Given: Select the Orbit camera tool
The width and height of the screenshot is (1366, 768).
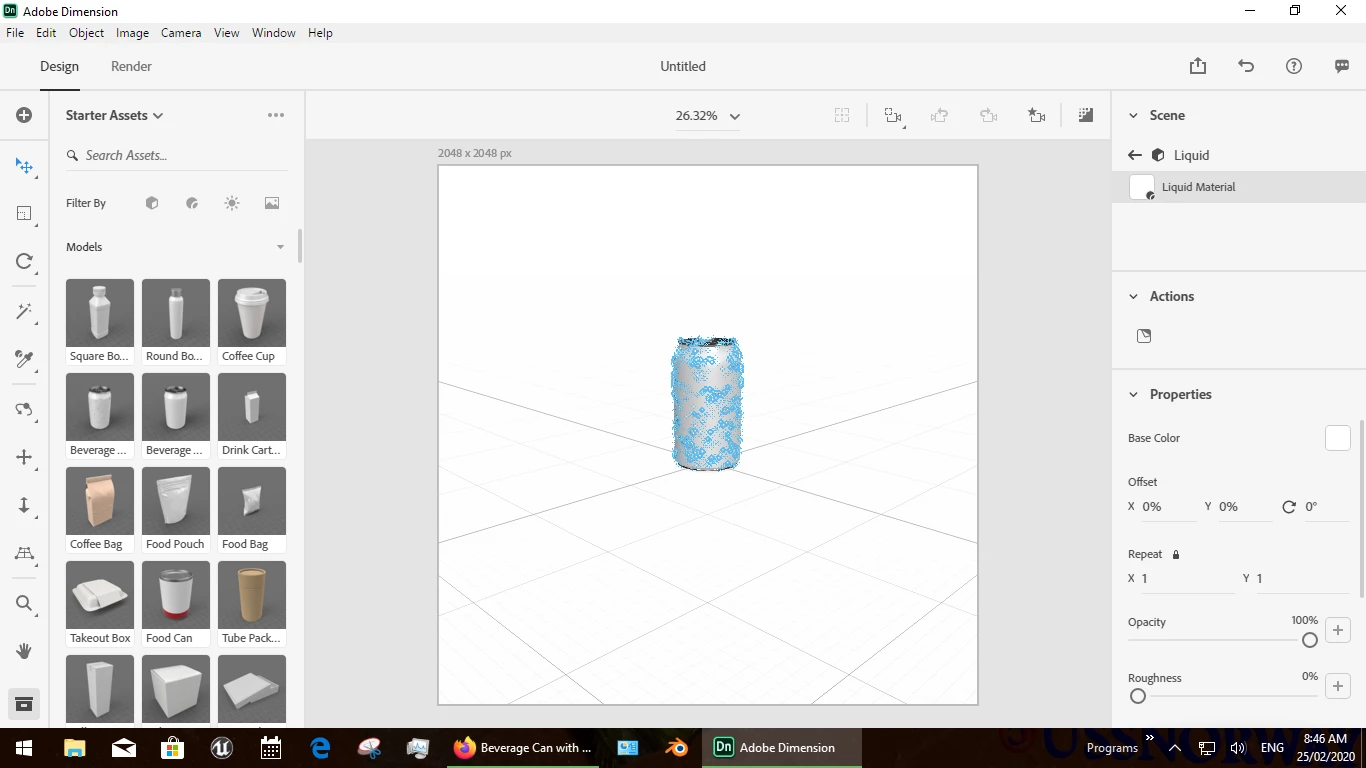Looking at the screenshot, I should click(x=24, y=409).
